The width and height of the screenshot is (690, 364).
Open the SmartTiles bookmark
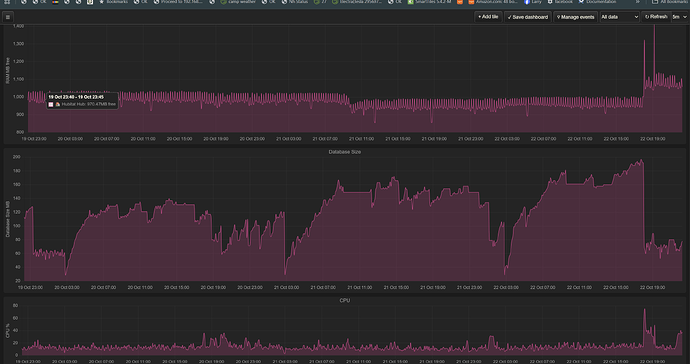tap(429, 2)
